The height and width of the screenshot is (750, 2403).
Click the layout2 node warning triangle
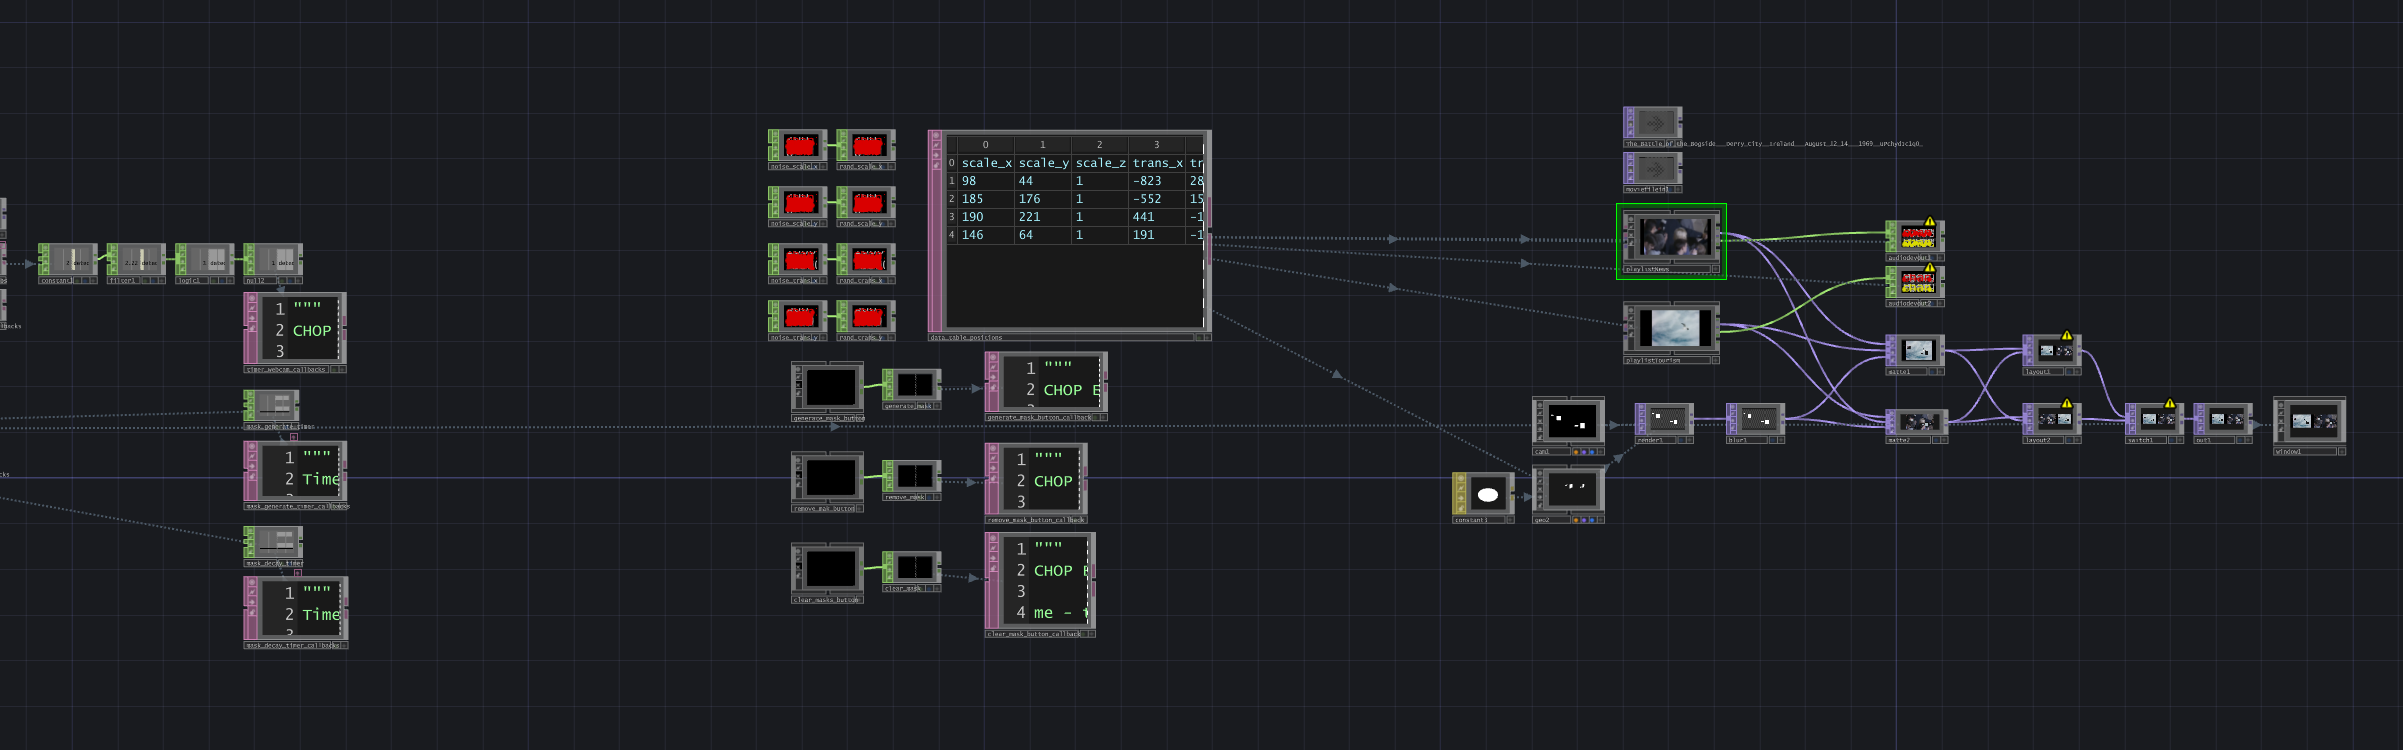(2066, 405)
